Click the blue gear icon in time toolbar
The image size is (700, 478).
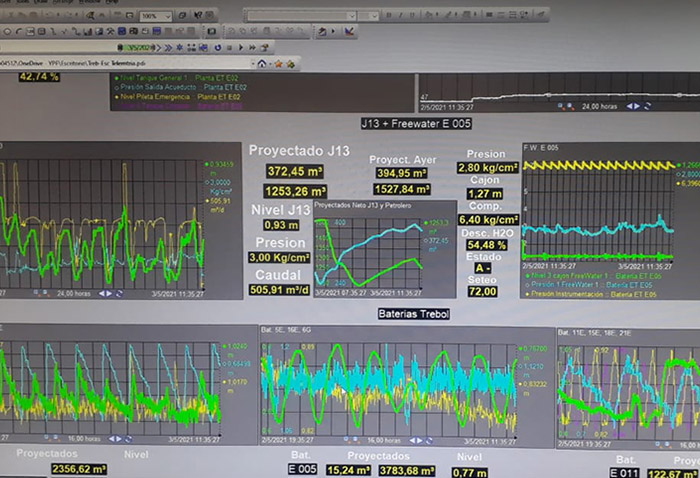click(x=179, y=47)
